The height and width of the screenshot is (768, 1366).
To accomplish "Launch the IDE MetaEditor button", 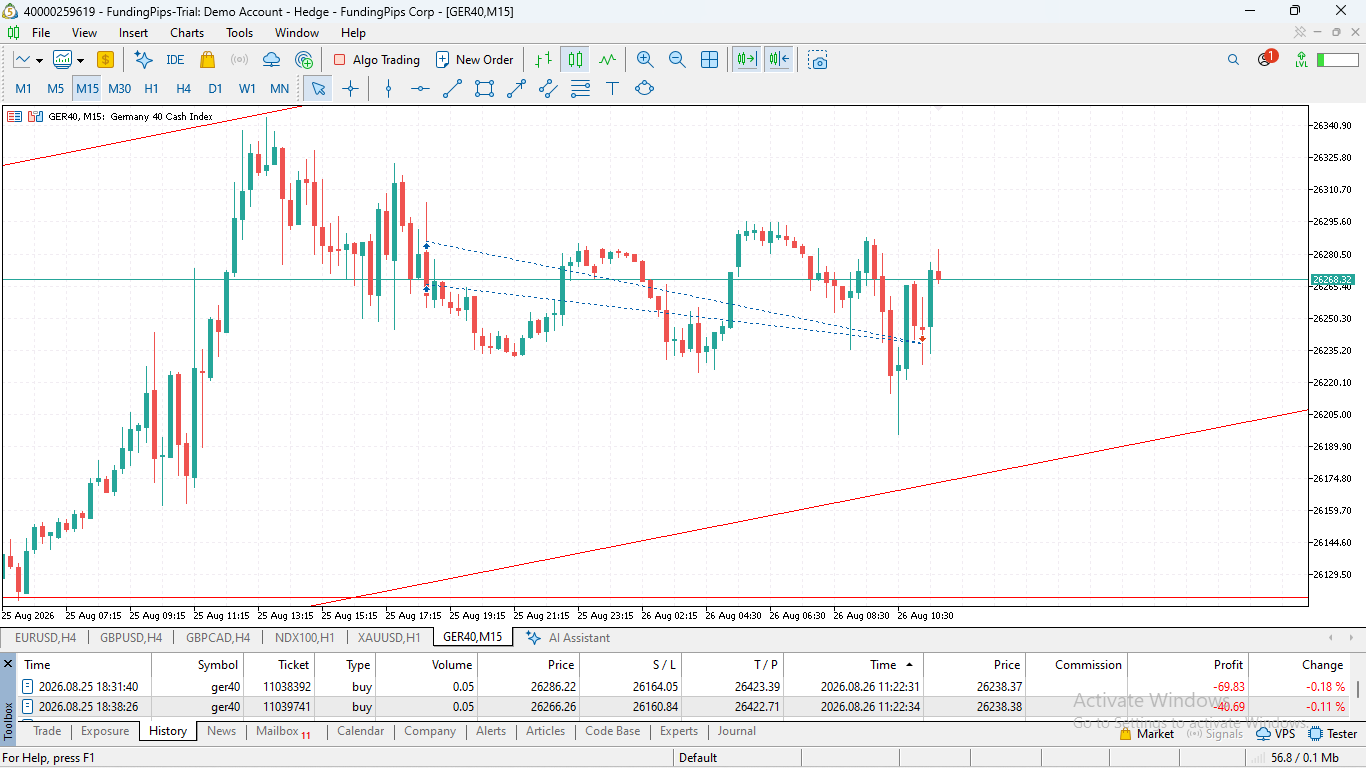I will 175,60.
